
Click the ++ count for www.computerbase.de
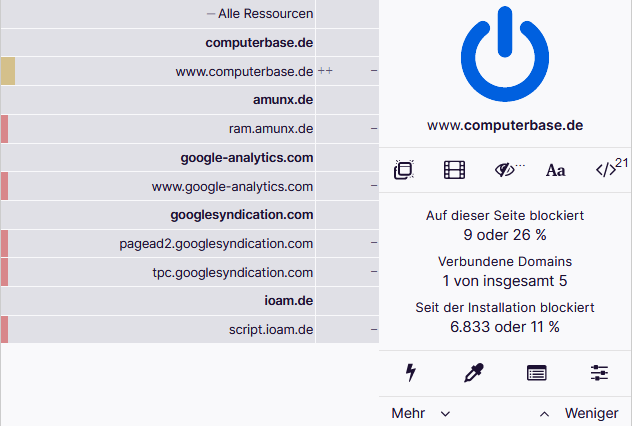pyautogui.click(x=325, y=71)
